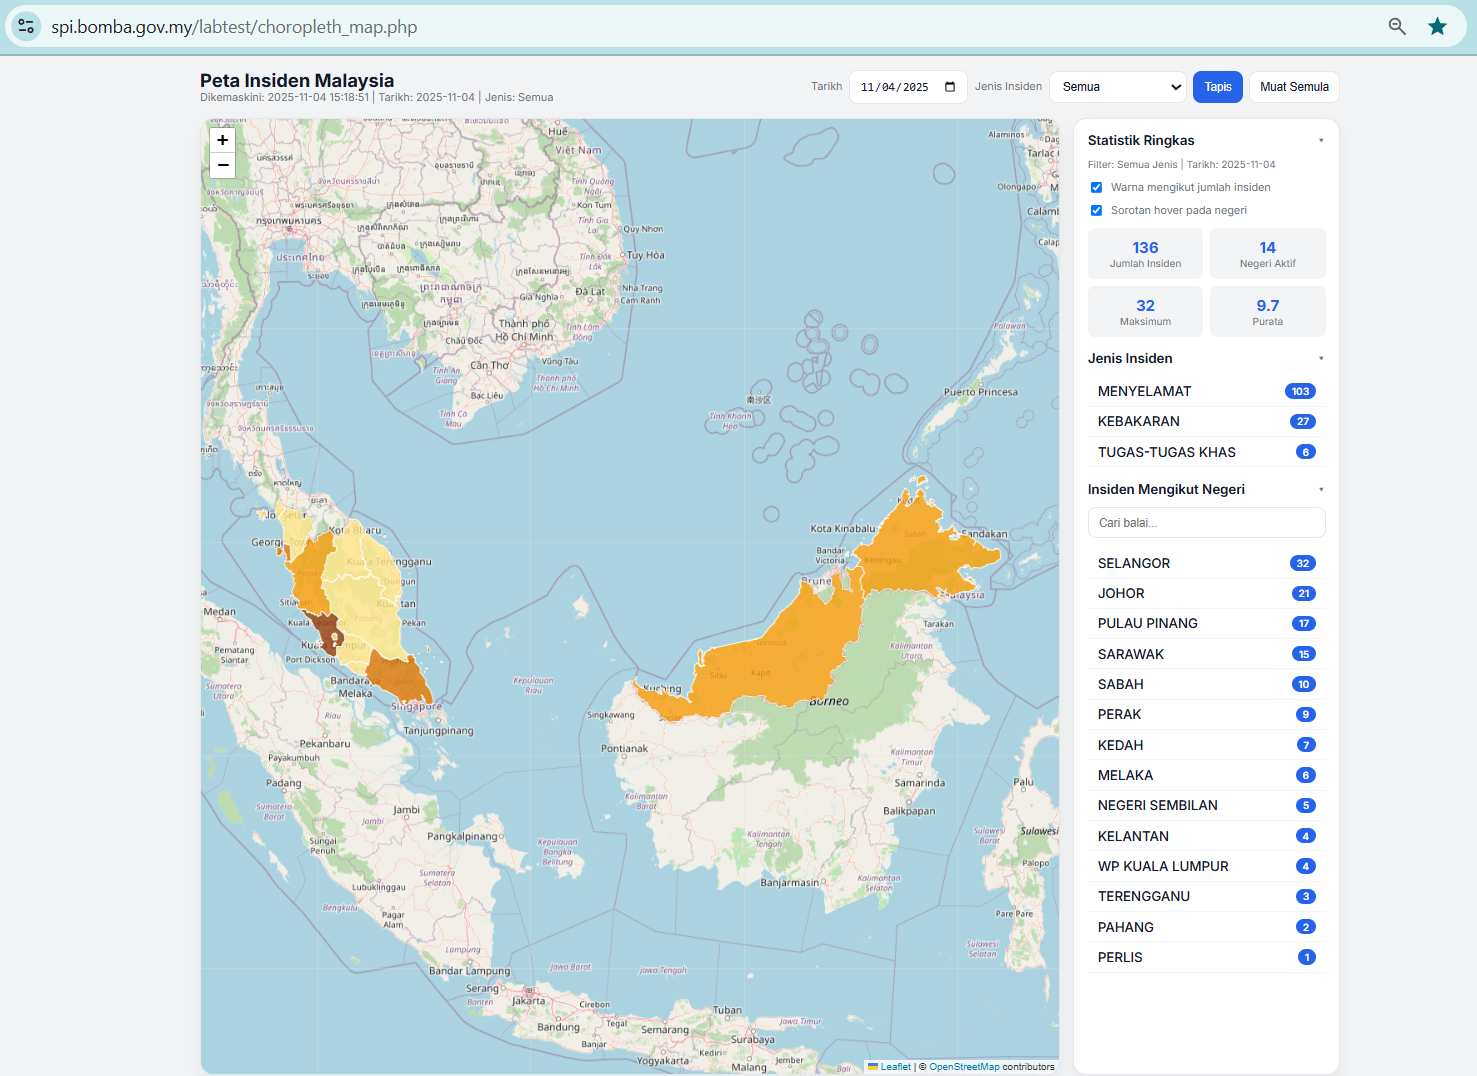This screenshot has height=1076, width=1477.
Task: Open the calendar picker in the Tarikh field
Action: click(949, 86)
